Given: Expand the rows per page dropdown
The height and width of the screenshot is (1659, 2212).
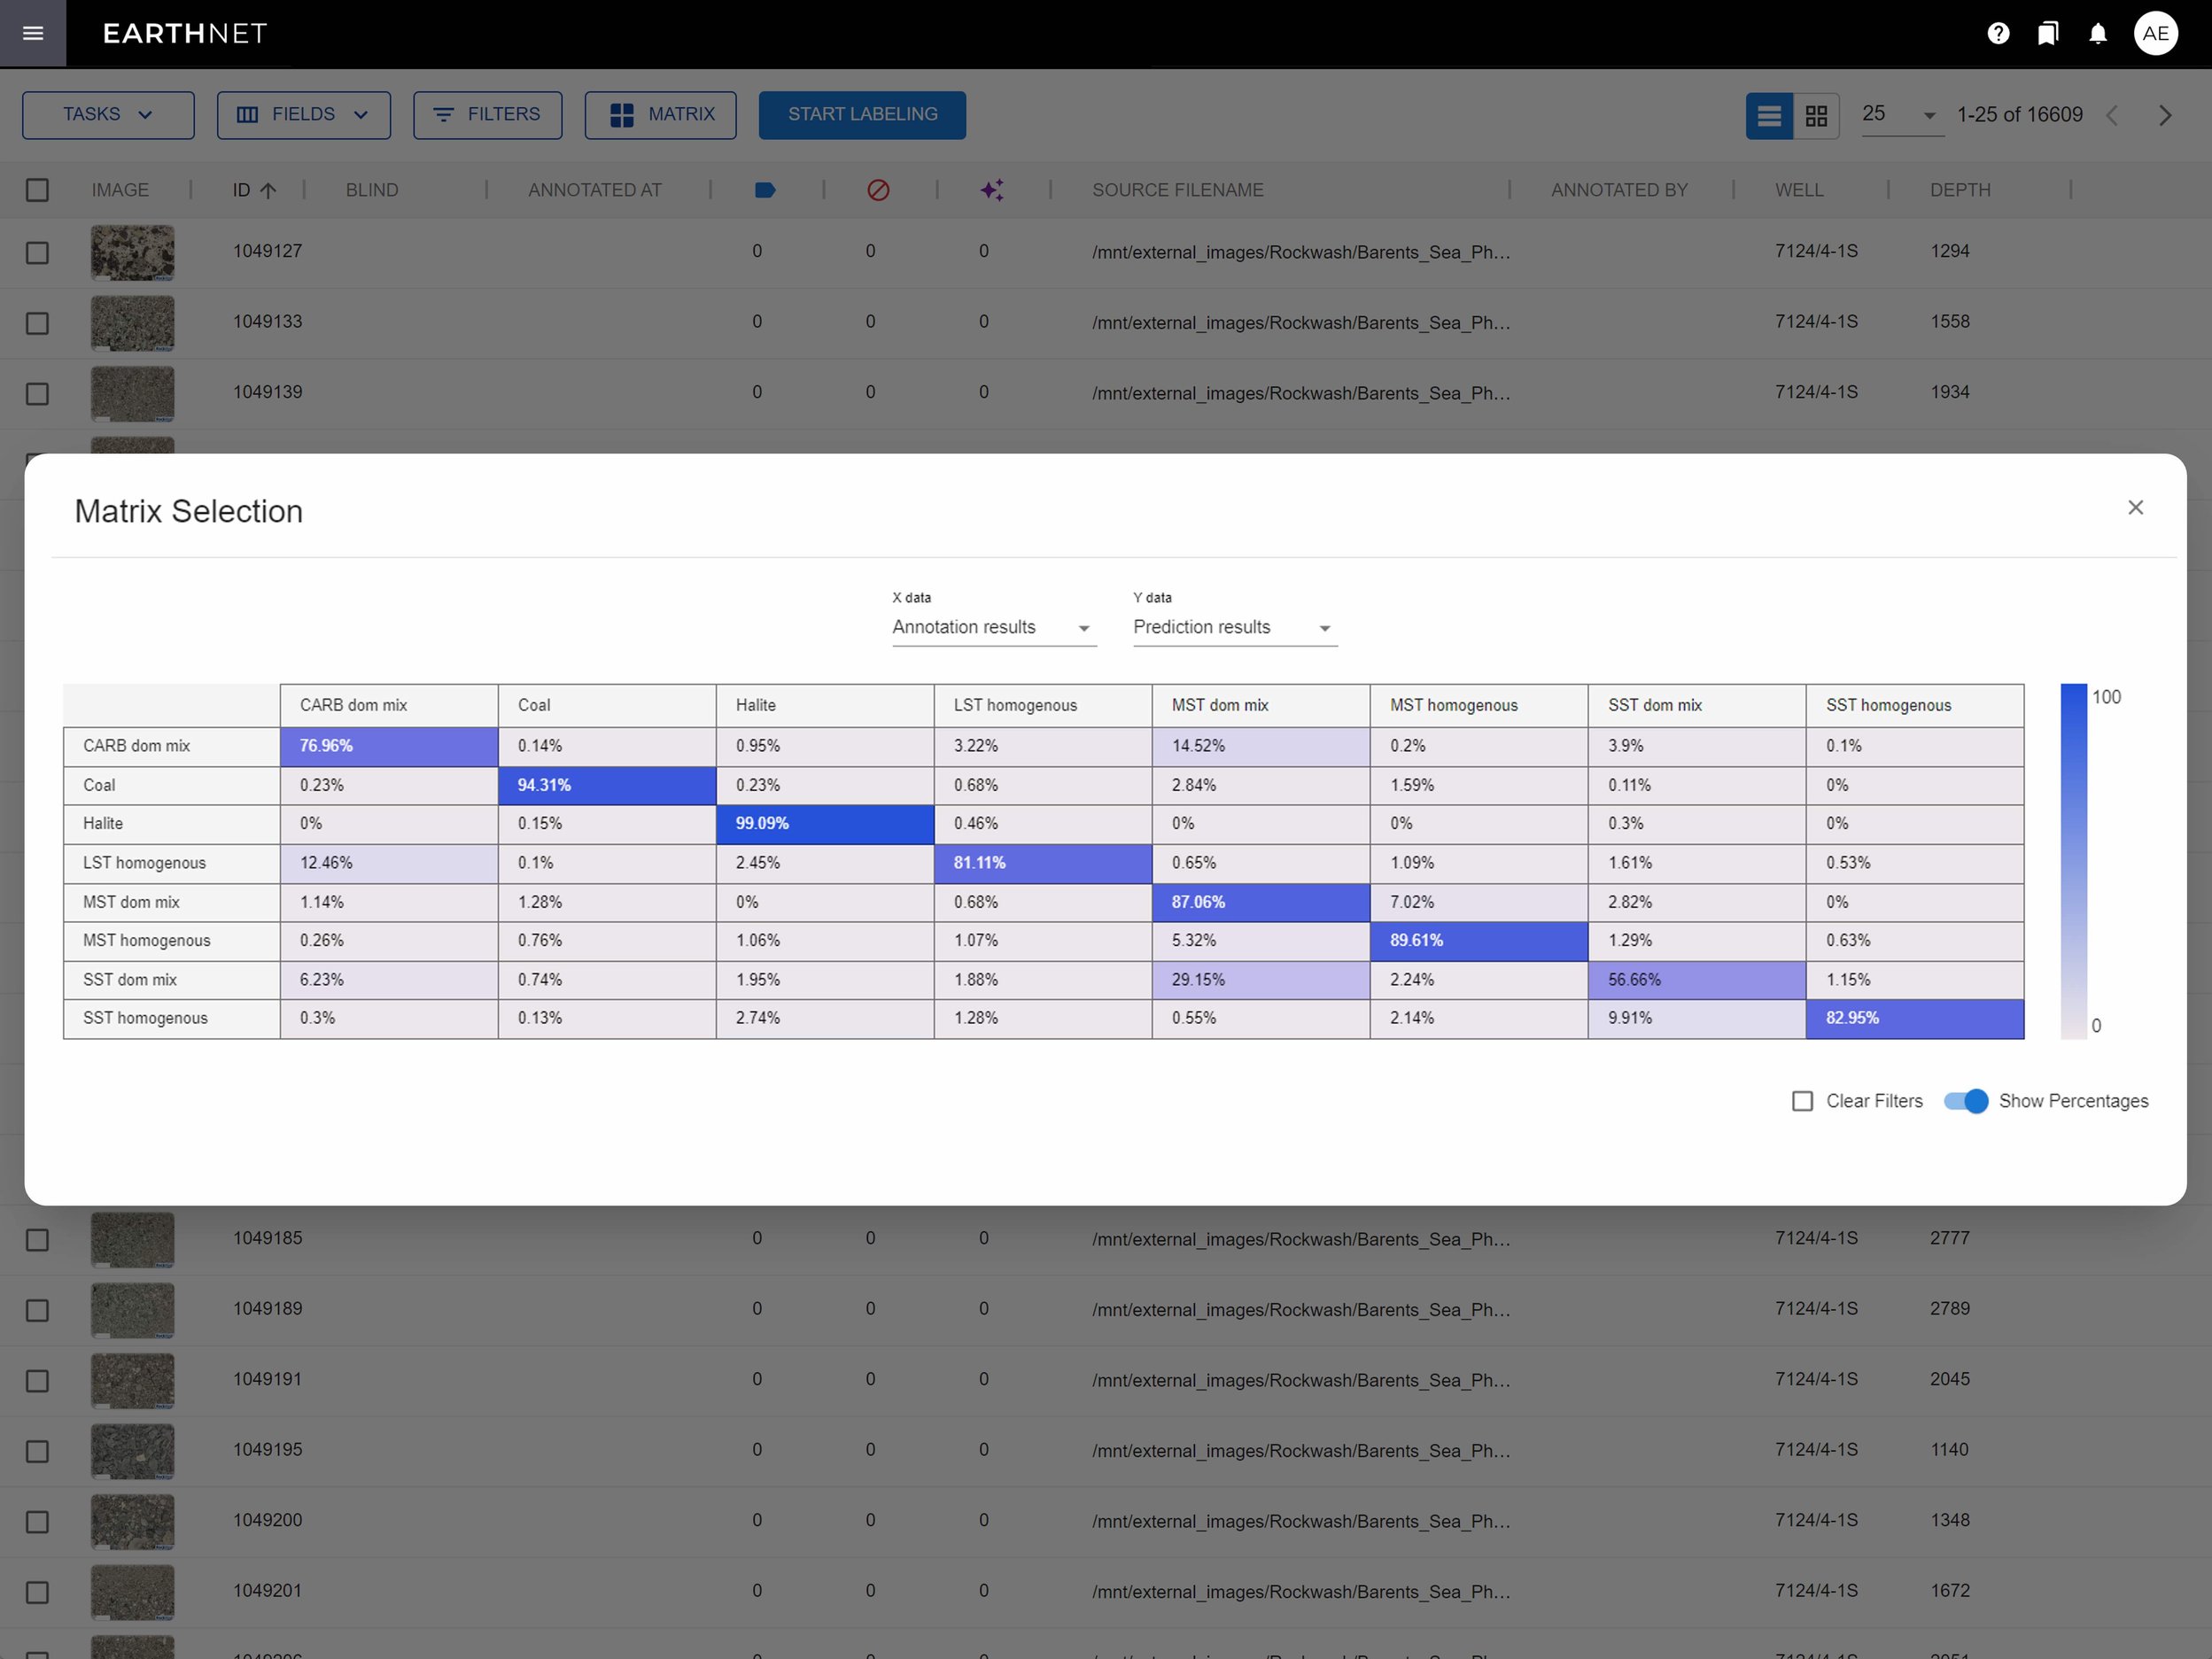Looking at the screenshot, I should pyautogui.click(x=1900, y=115).
